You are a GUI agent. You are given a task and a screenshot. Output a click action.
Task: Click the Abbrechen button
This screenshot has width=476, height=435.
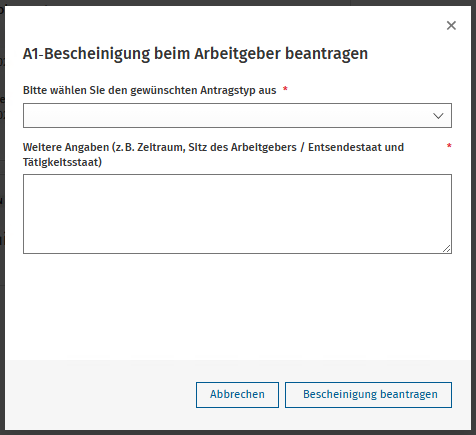(237, 395)
